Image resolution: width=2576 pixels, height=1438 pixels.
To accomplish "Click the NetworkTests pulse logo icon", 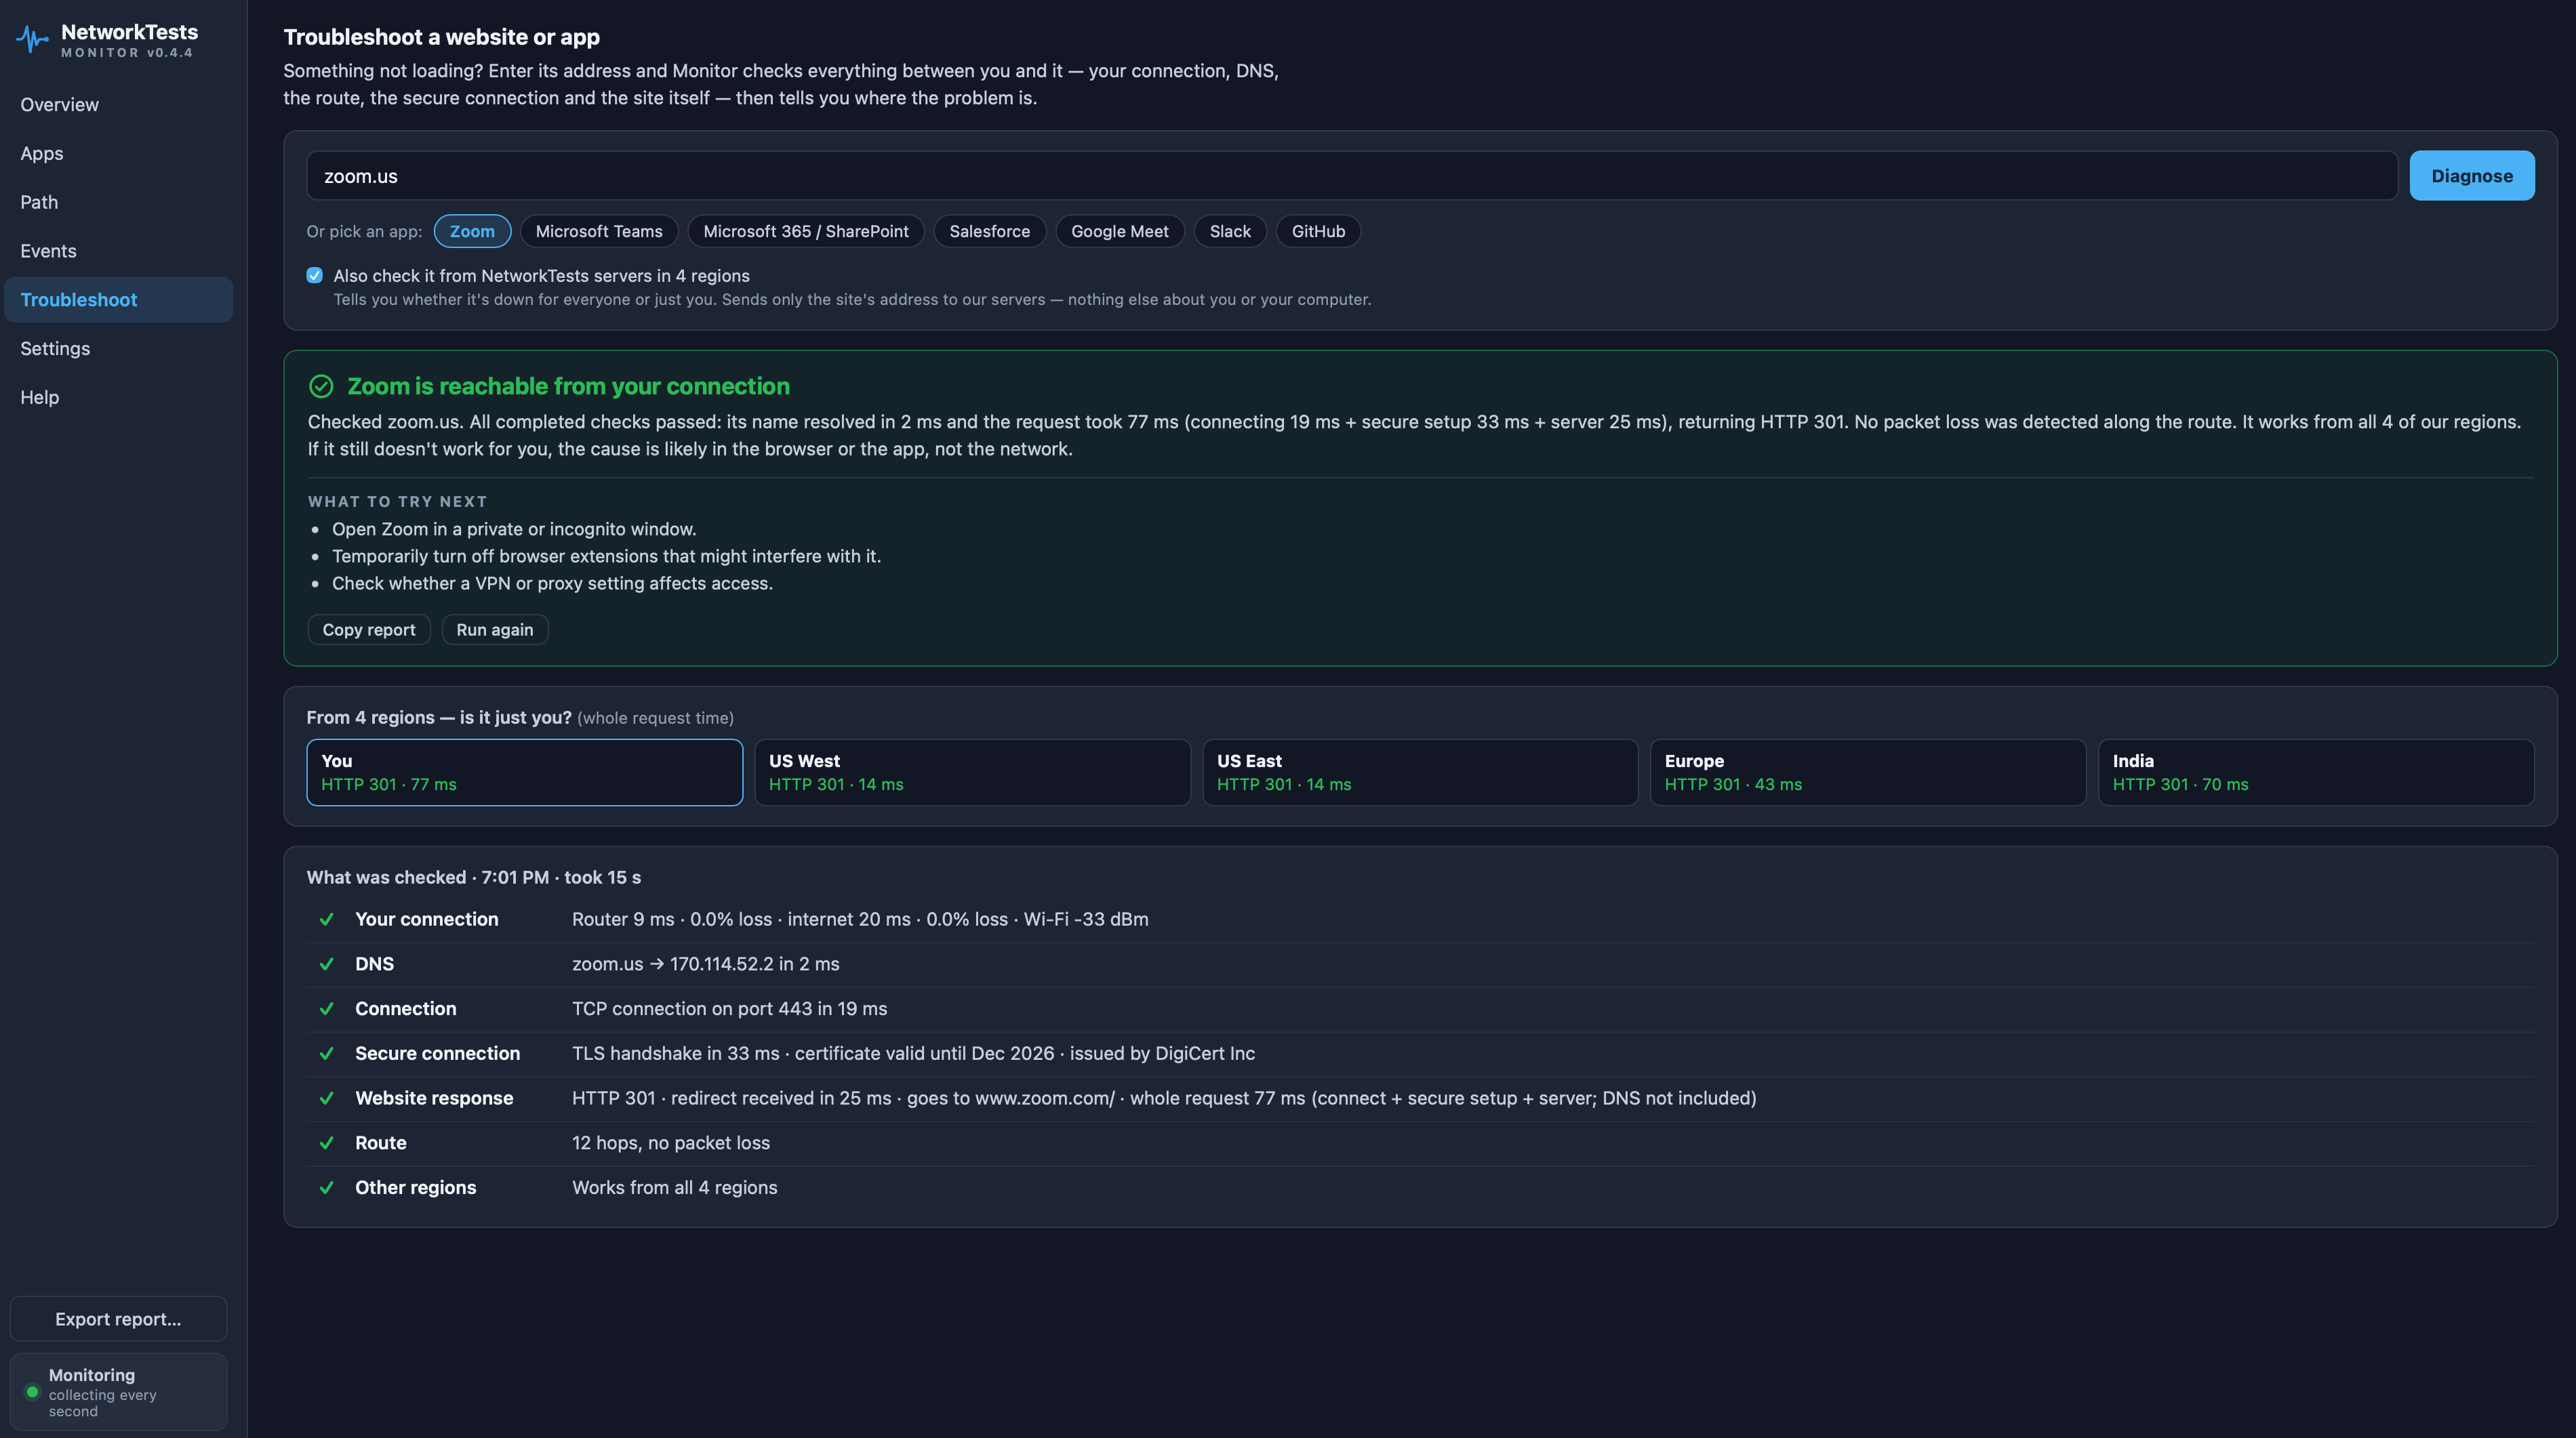I will [32, 39].
